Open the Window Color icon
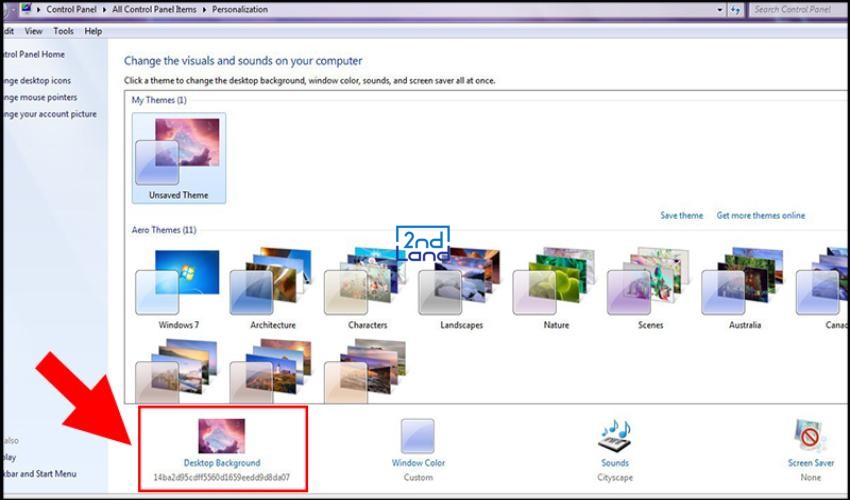This screenshot has height=500, width=850. (417, 435)
